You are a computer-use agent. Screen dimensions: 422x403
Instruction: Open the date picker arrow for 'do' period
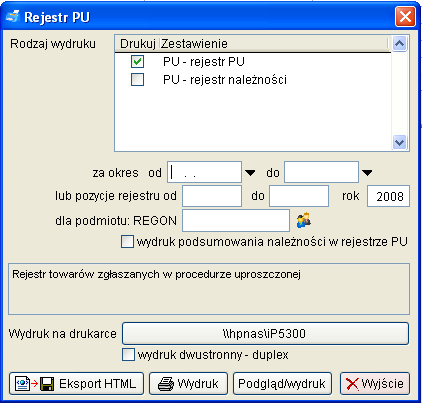367,173
